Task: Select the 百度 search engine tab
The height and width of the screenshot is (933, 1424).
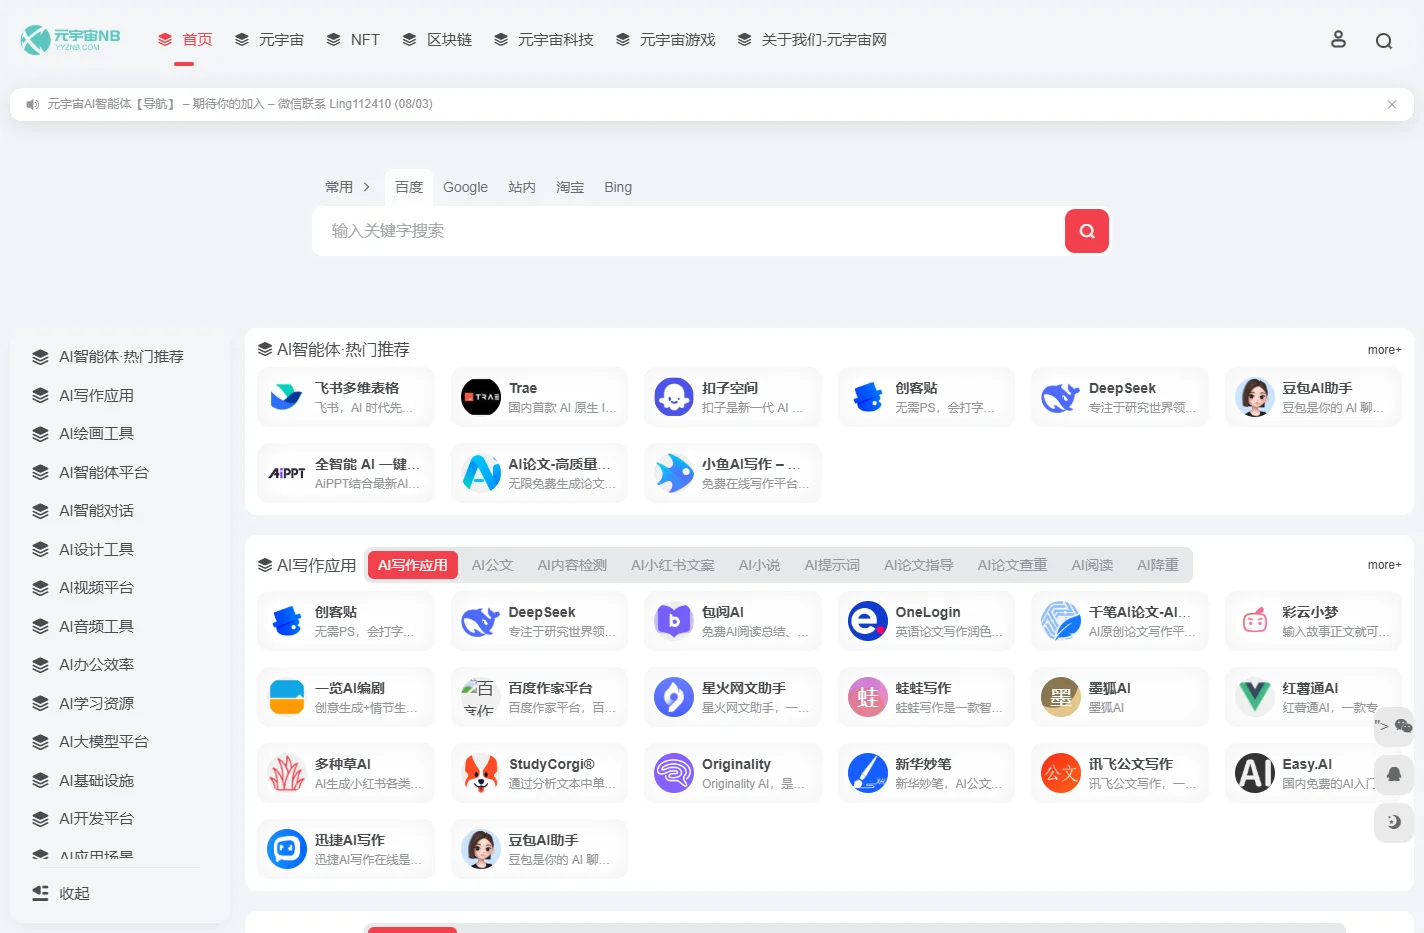Action: (409, 187)
